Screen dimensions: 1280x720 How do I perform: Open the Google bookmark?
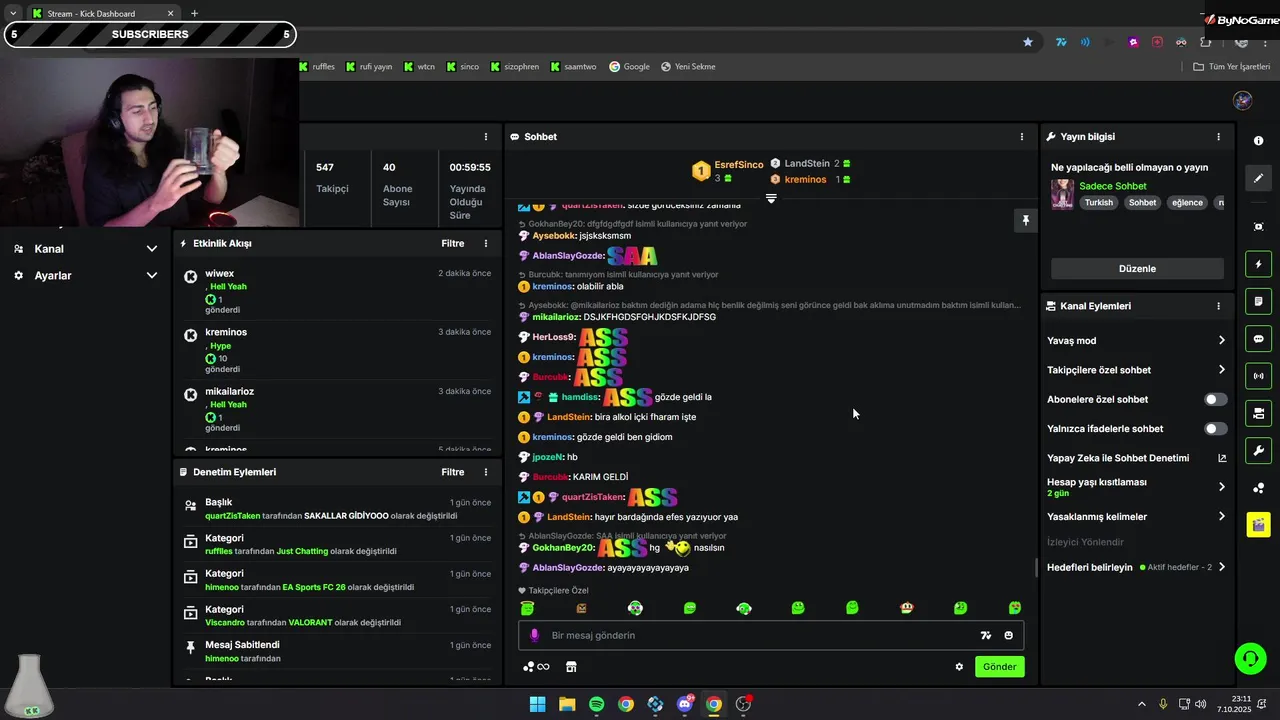coord(629,67)
